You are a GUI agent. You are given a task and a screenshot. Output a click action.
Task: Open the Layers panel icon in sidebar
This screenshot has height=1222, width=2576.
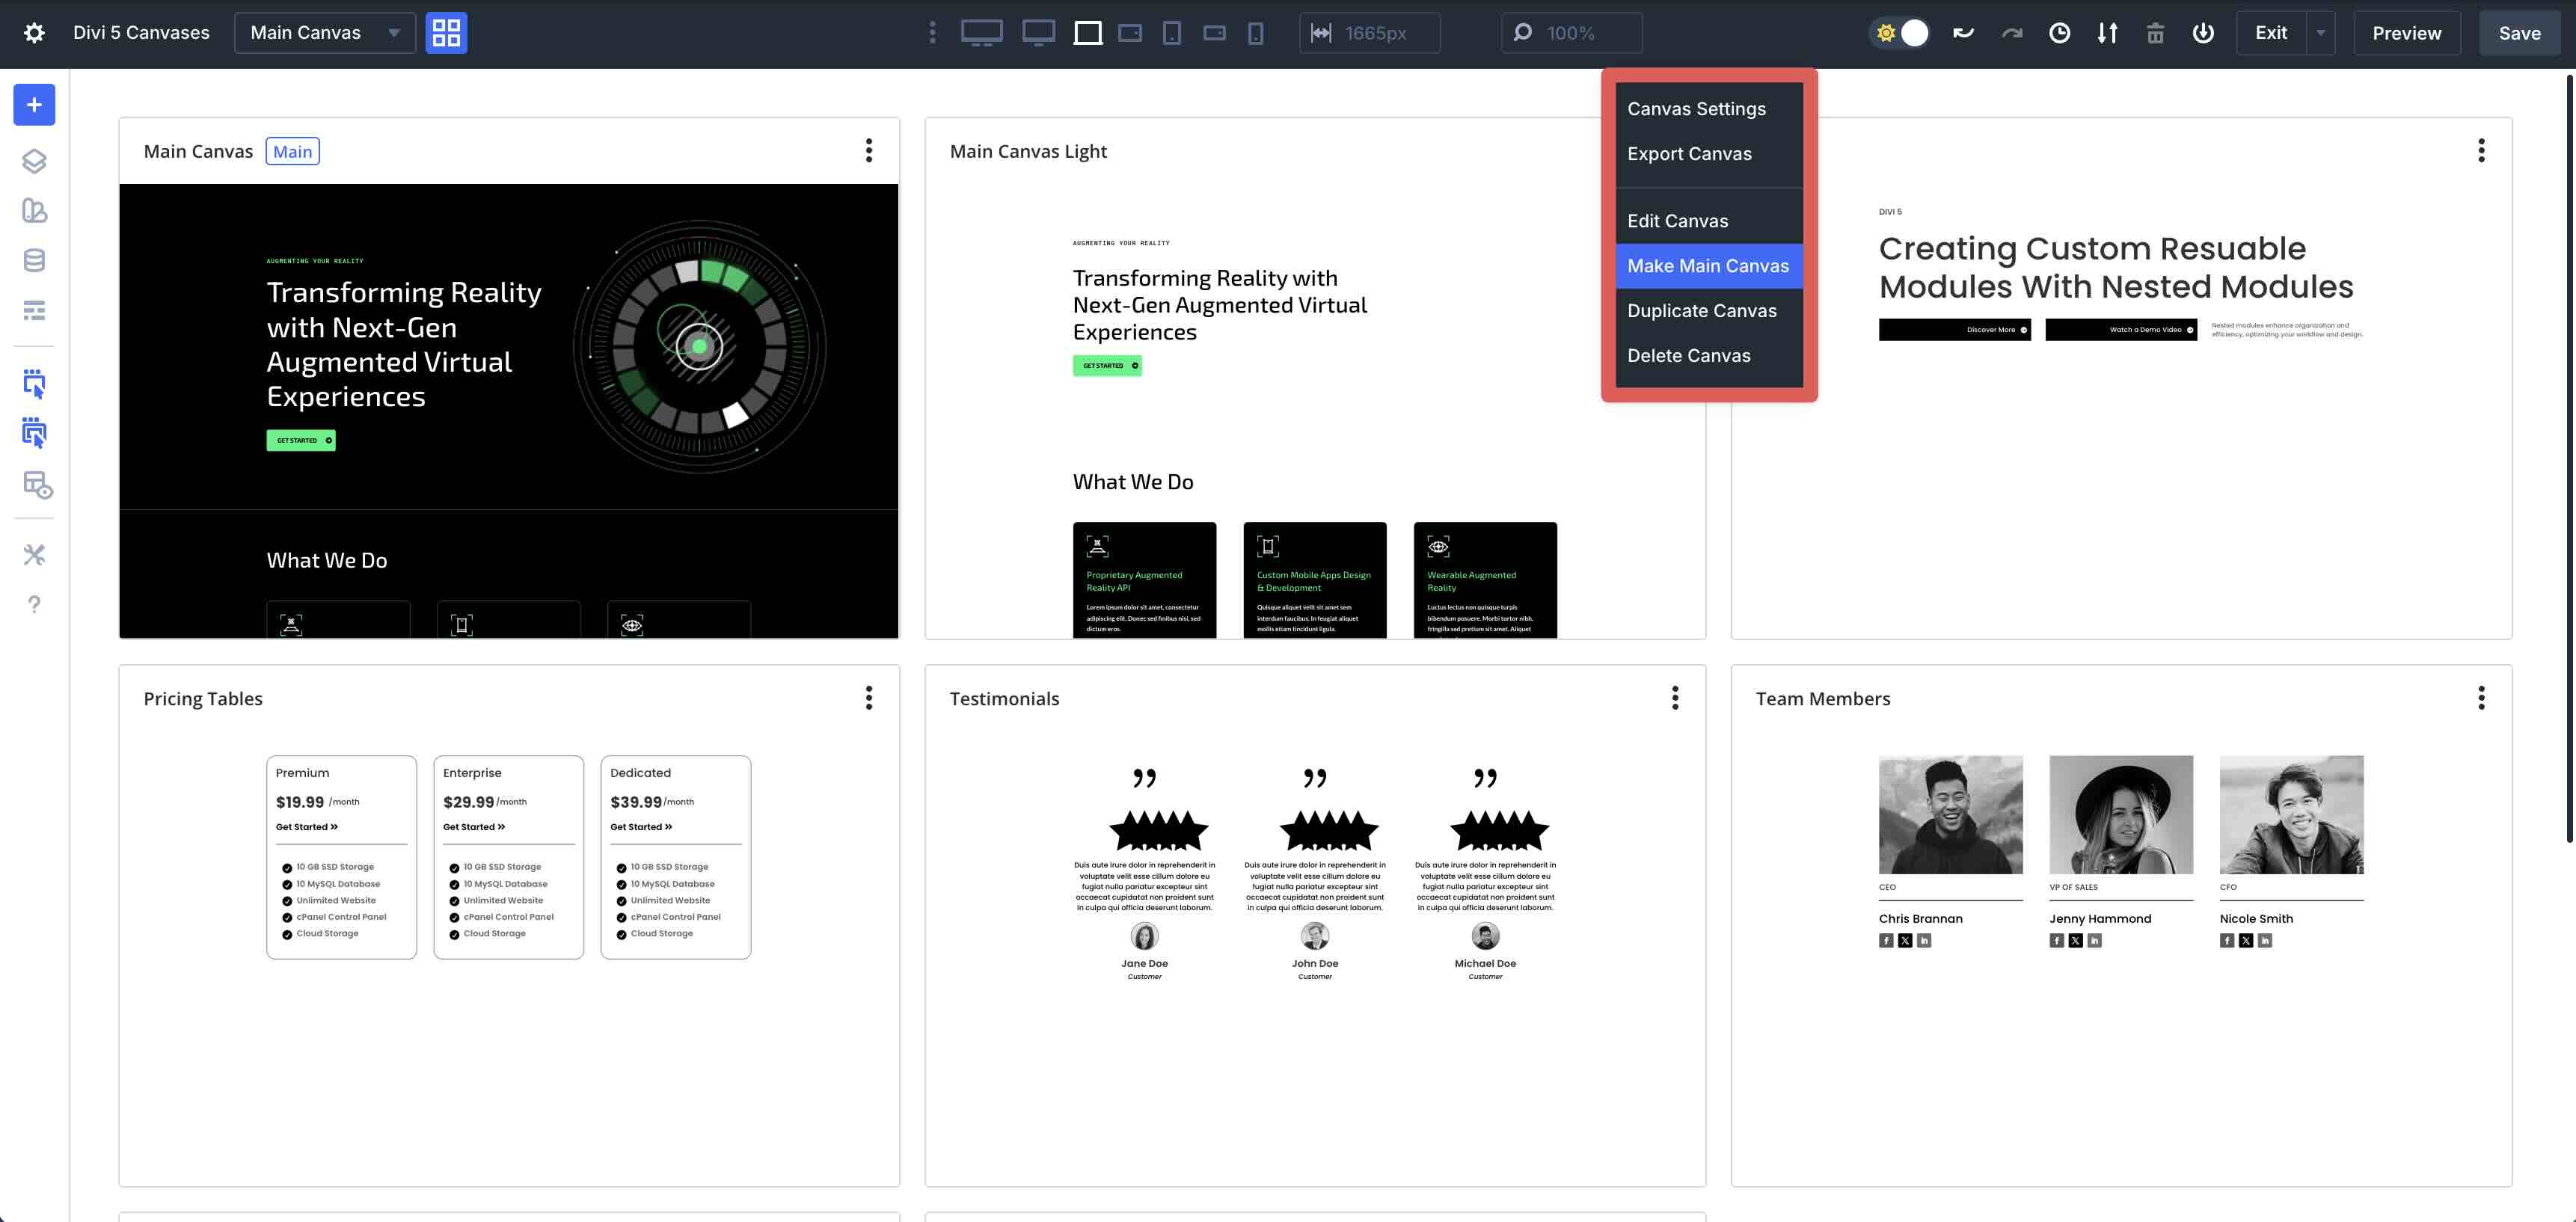pyautogui.click(x=34, y=161)
